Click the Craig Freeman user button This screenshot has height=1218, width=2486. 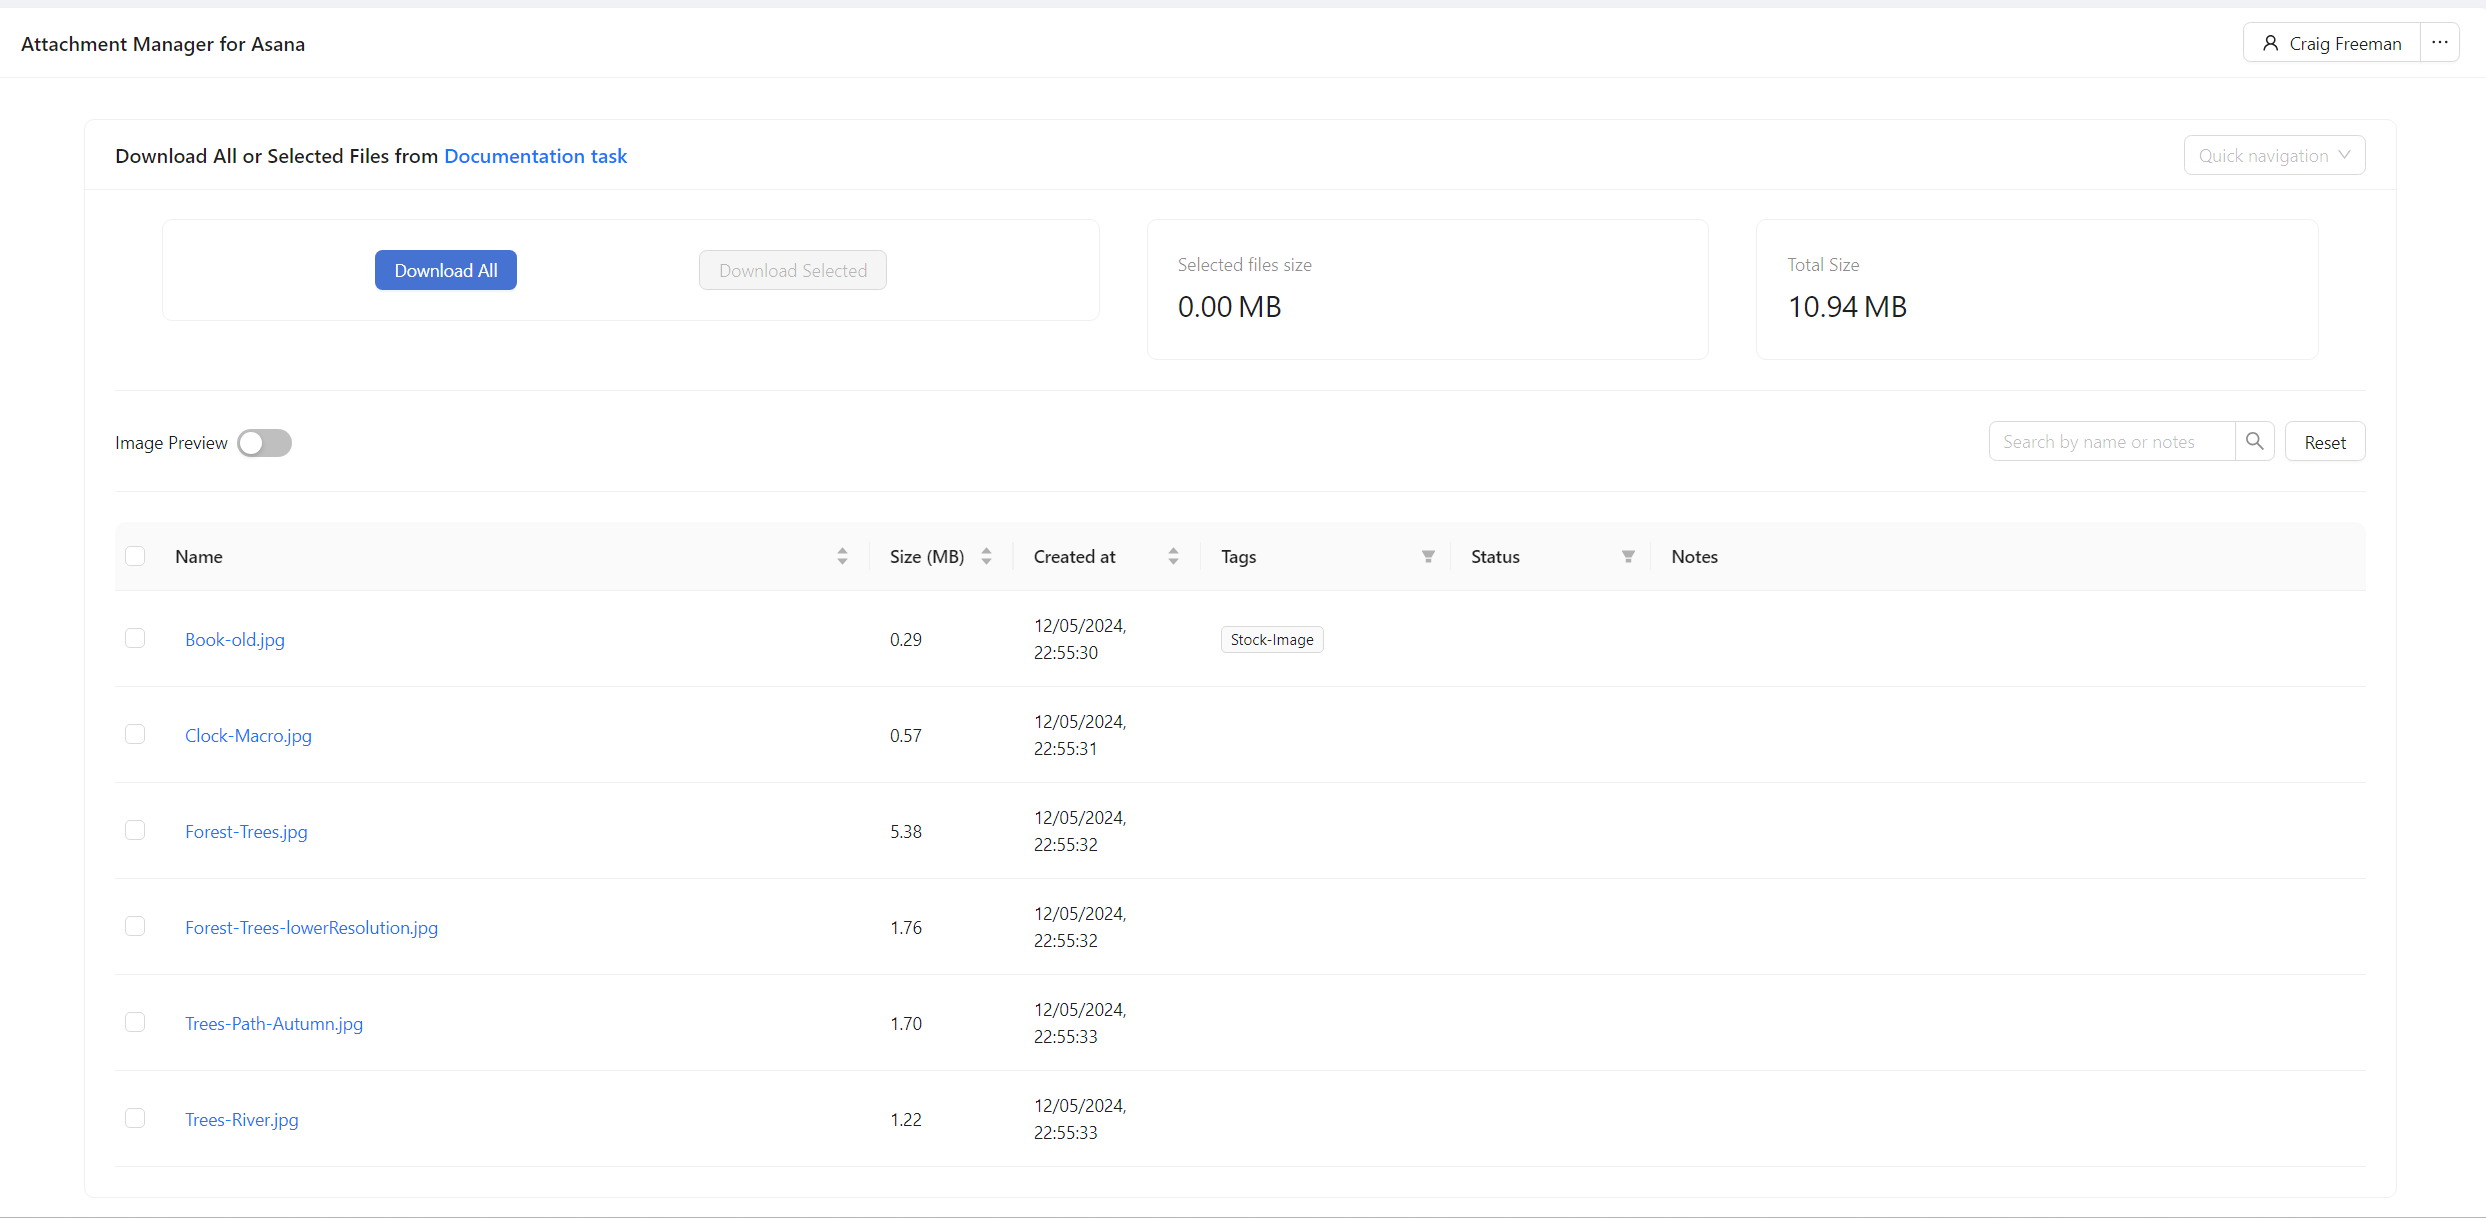click(x=2332, y=43)
